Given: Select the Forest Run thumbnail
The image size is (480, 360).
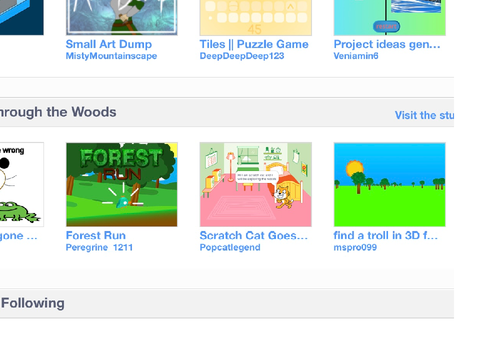Looking at the screenshot, I should [x=122, y=185].
